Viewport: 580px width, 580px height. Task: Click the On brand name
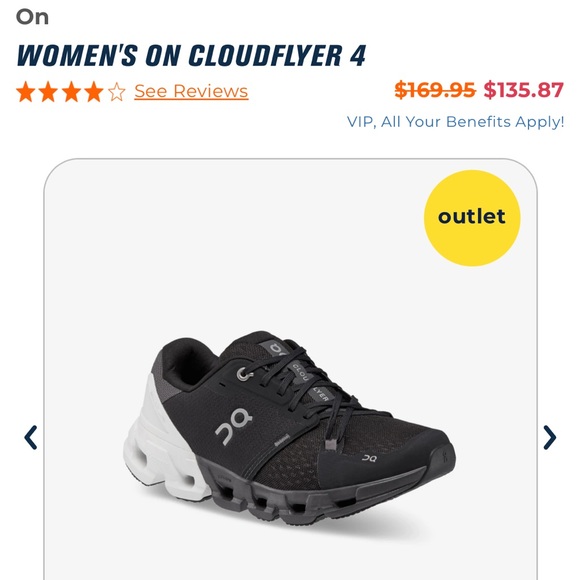[x=32, y=17]
